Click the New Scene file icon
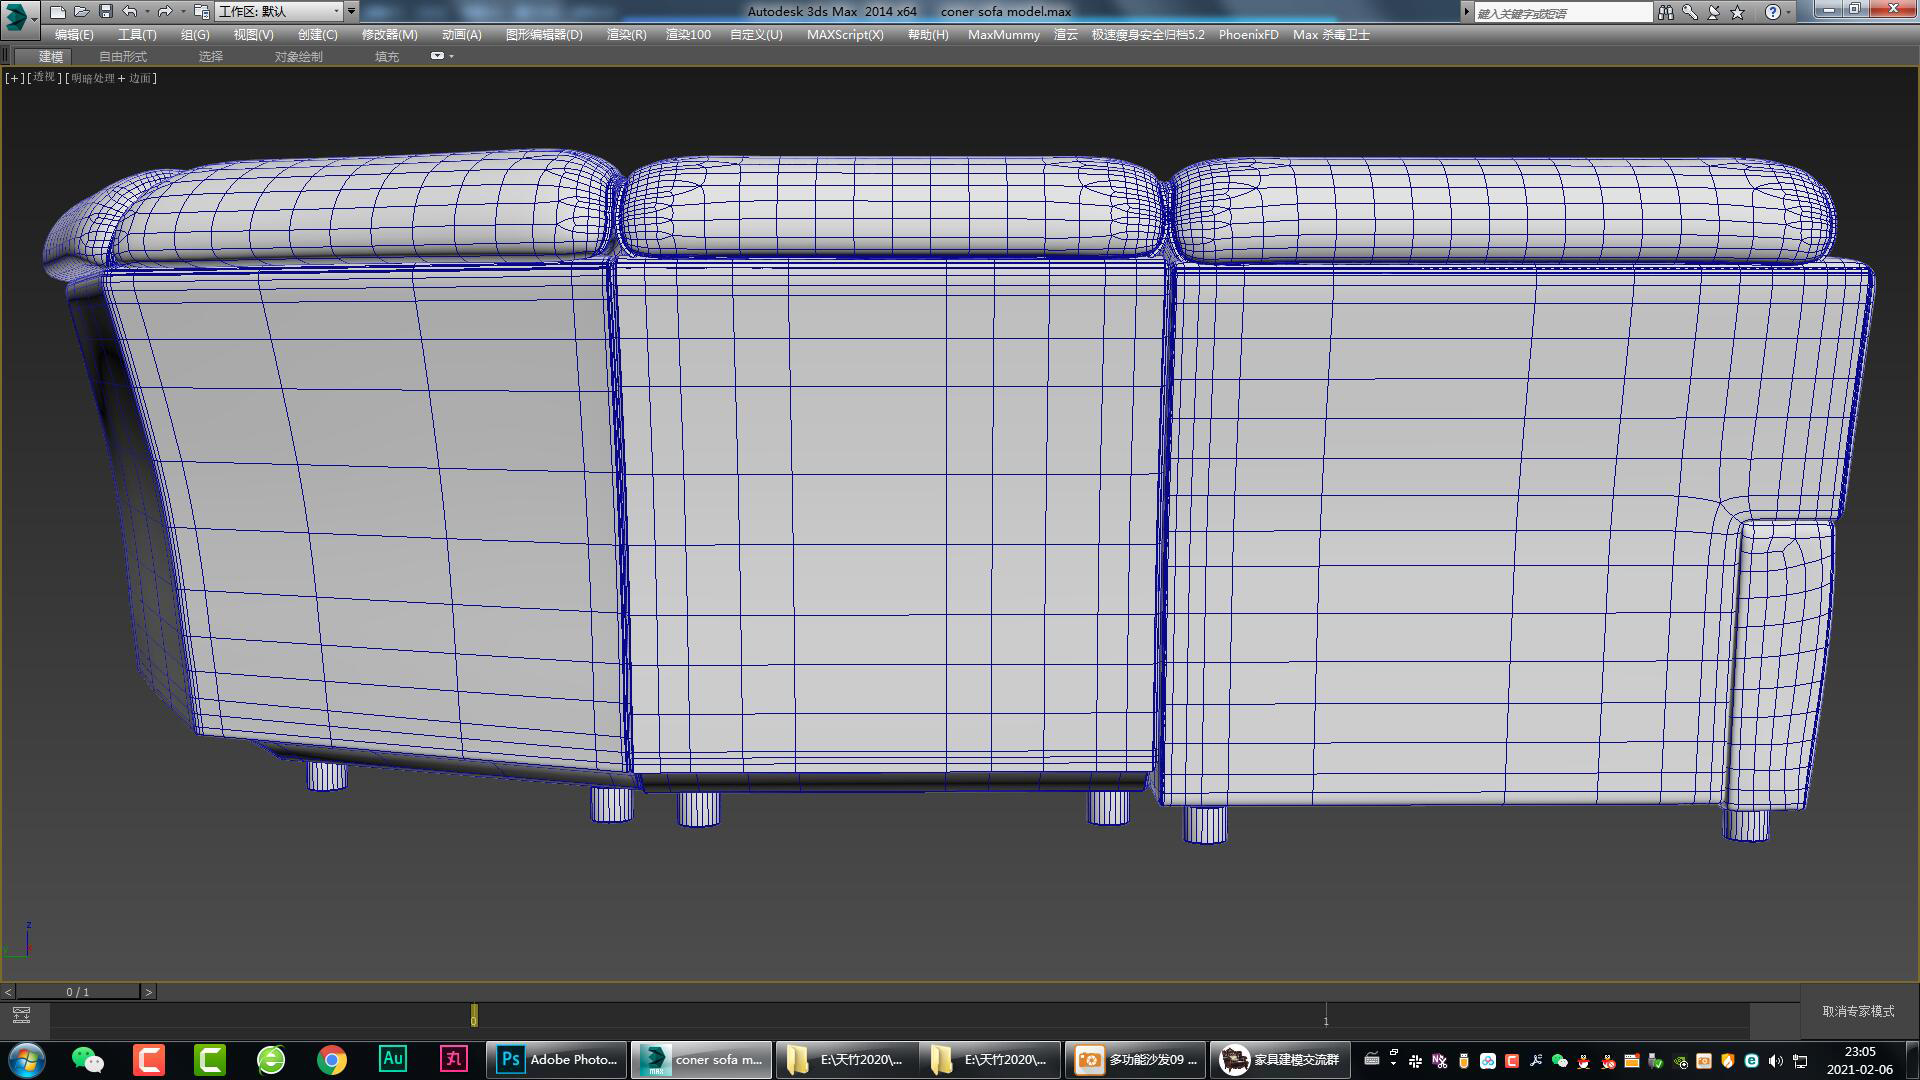The image size is (1920, 1080). [58, 12]
